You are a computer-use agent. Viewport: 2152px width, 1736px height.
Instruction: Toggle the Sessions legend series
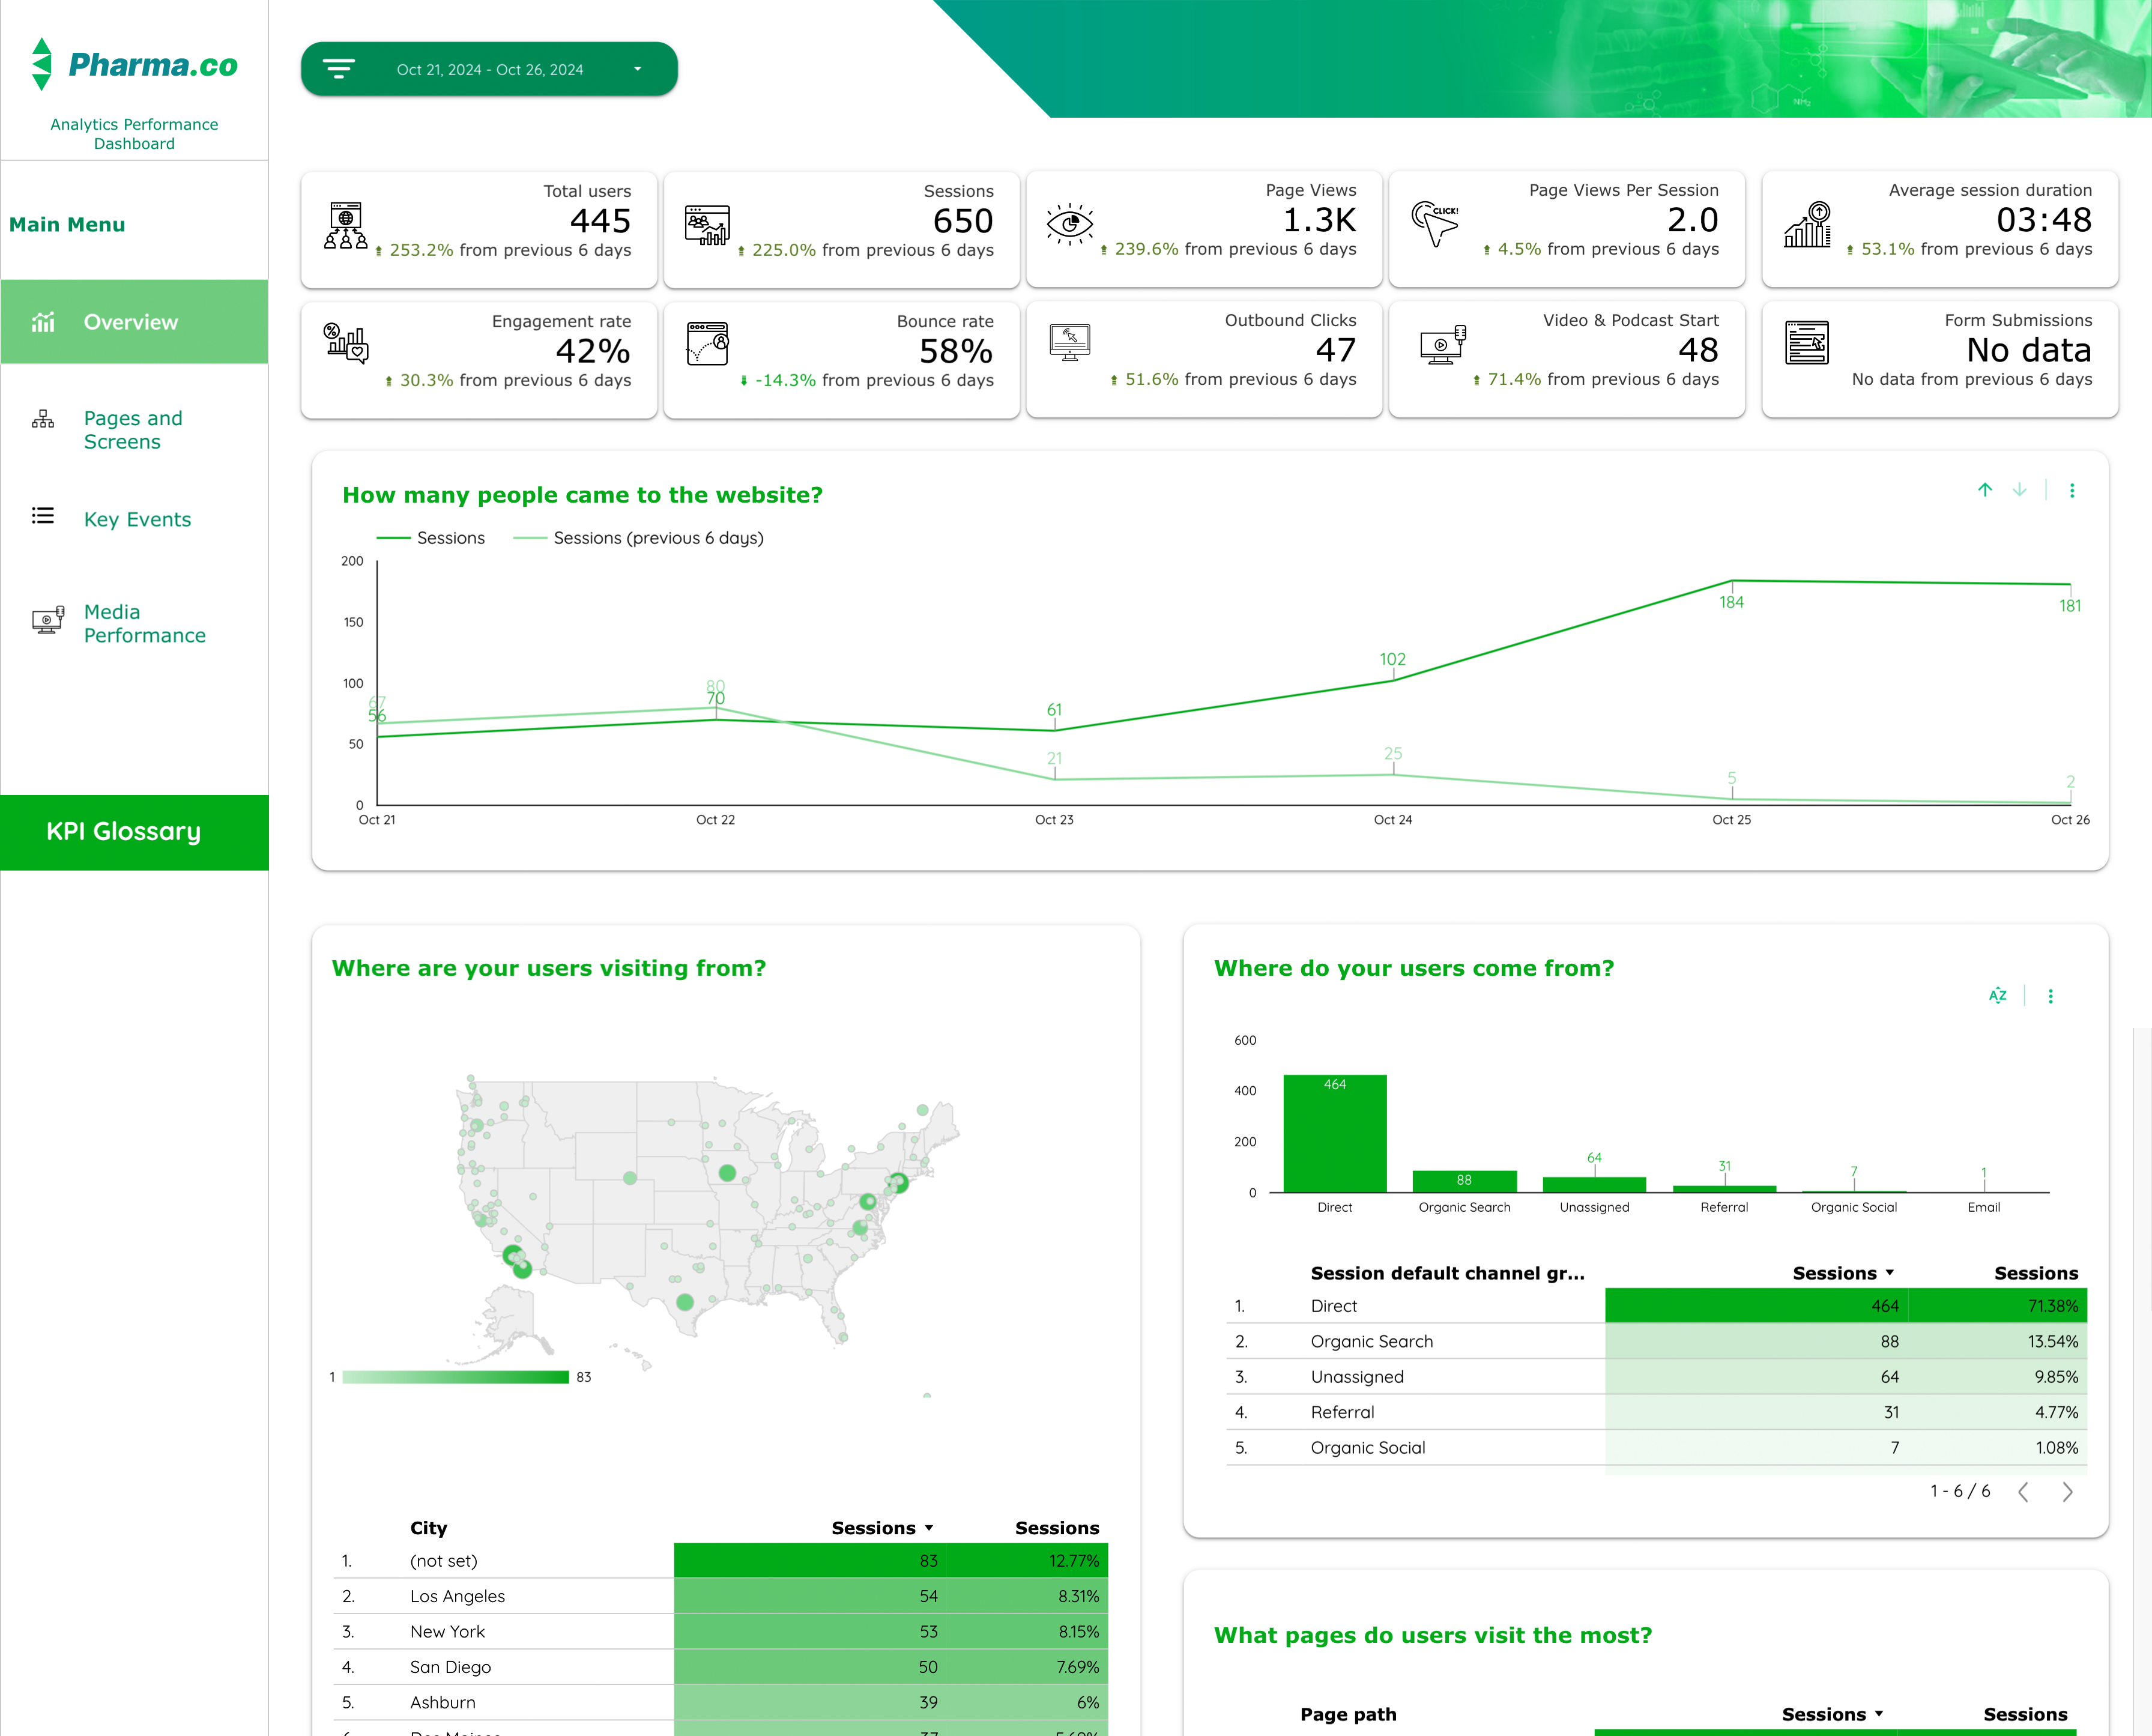(431, 538)
